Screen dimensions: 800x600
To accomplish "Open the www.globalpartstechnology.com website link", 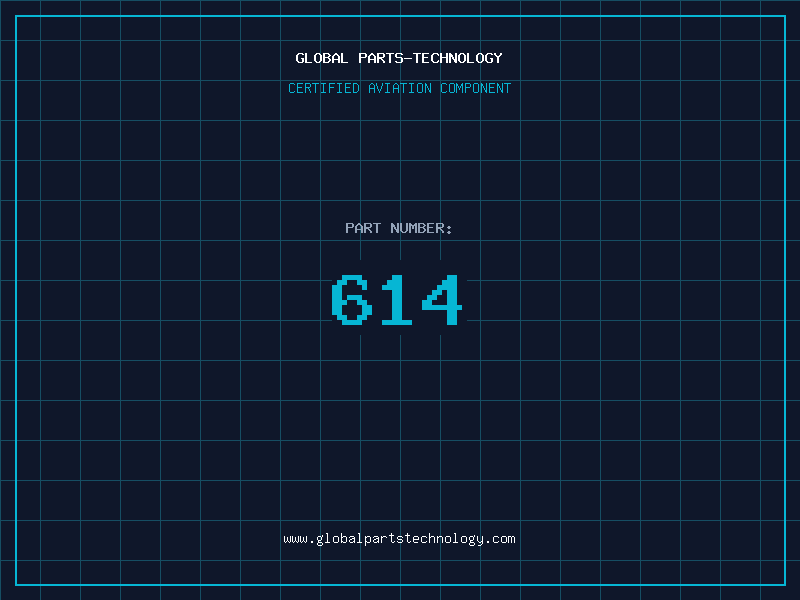I will [399, 539].
